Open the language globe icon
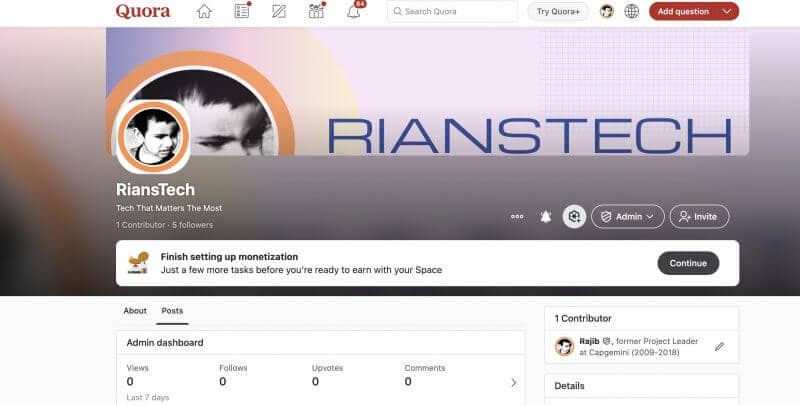 pyautogui.click(x=632, y=11)
